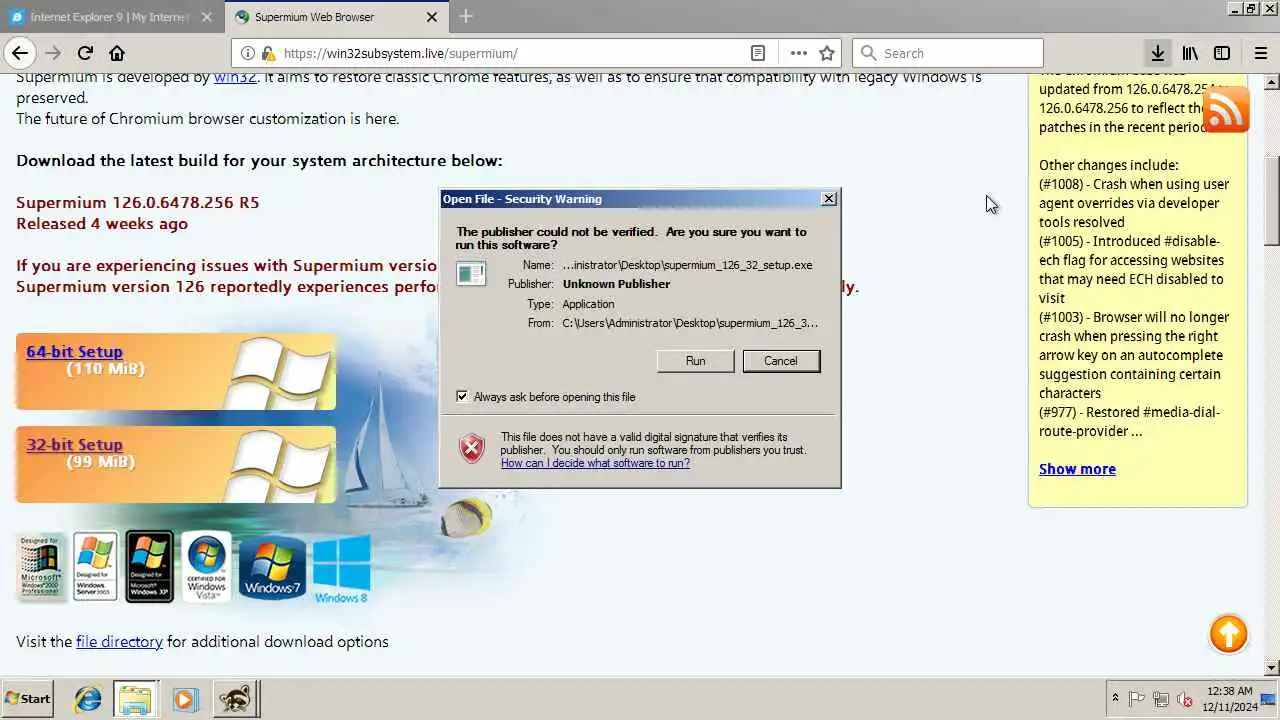Image resolution: width=1280 pixels, height=720 pixels.
Task: Open the library bookshelf icon
Action: tap(1190, 53)
